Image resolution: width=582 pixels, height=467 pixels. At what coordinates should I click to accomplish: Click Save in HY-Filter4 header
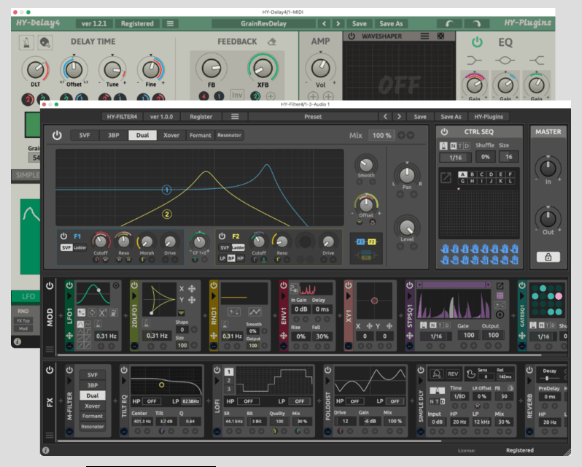coord(420,117)
